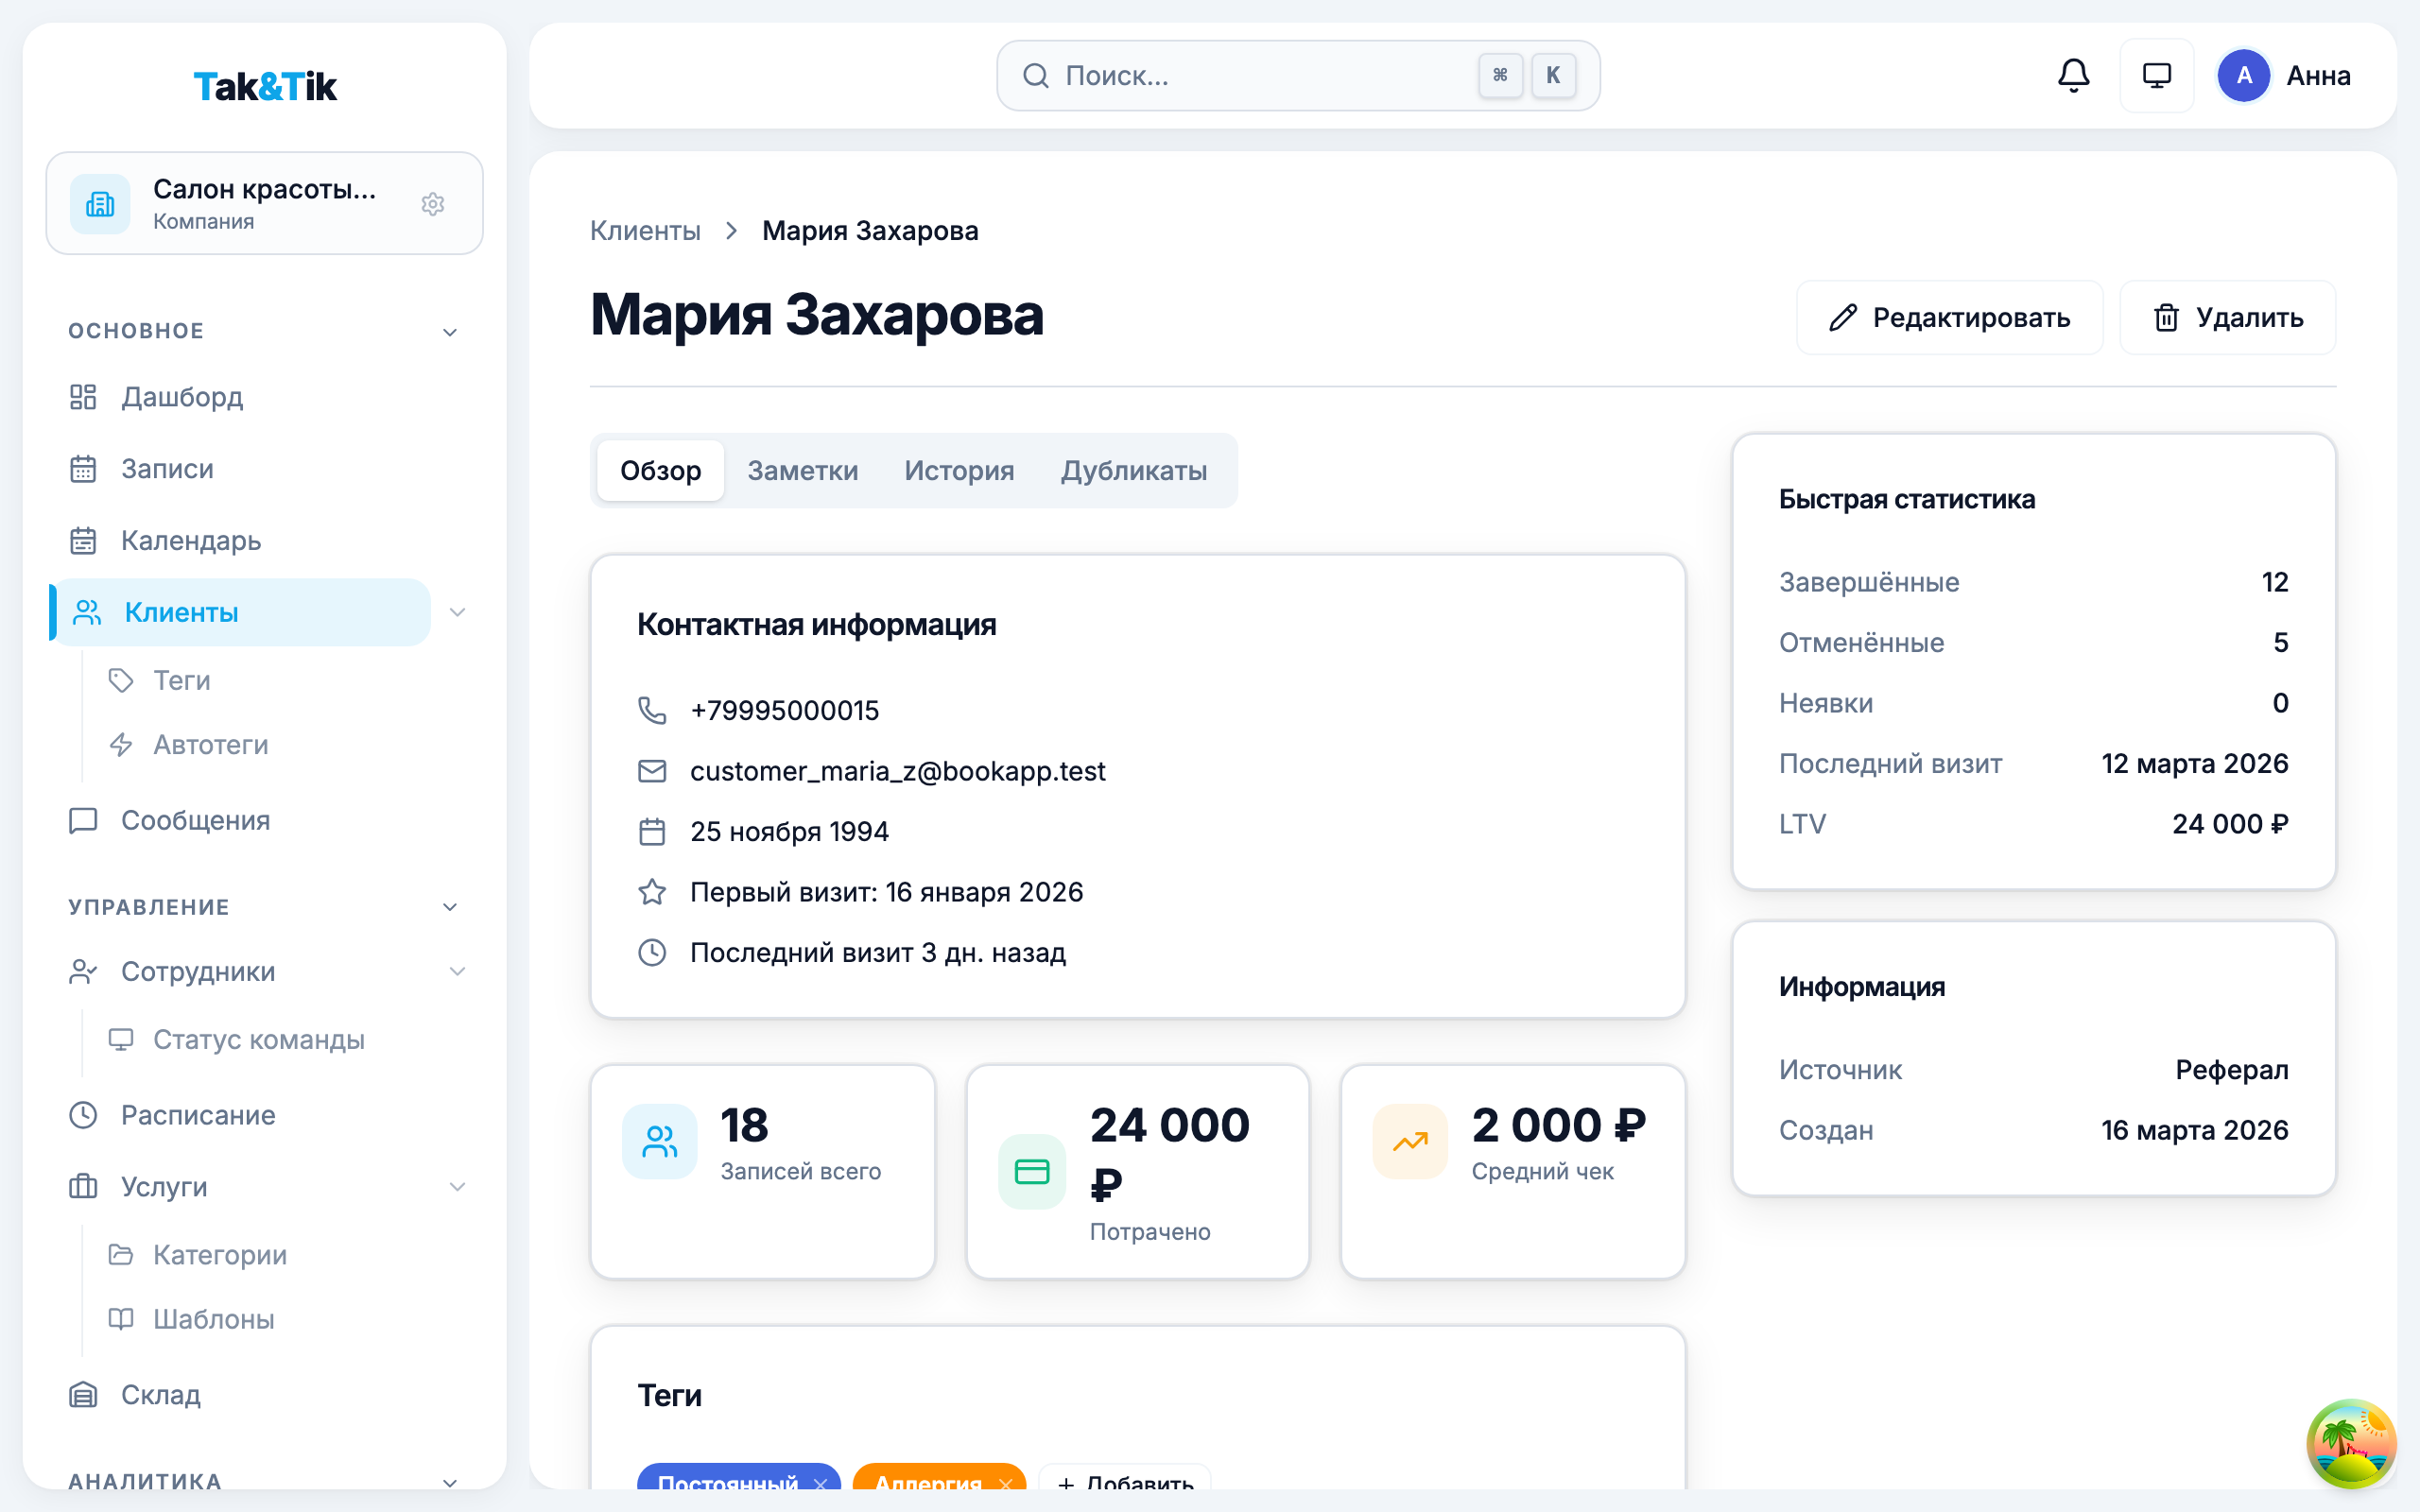Open notifications bell in top bar

pos(2073,75)
